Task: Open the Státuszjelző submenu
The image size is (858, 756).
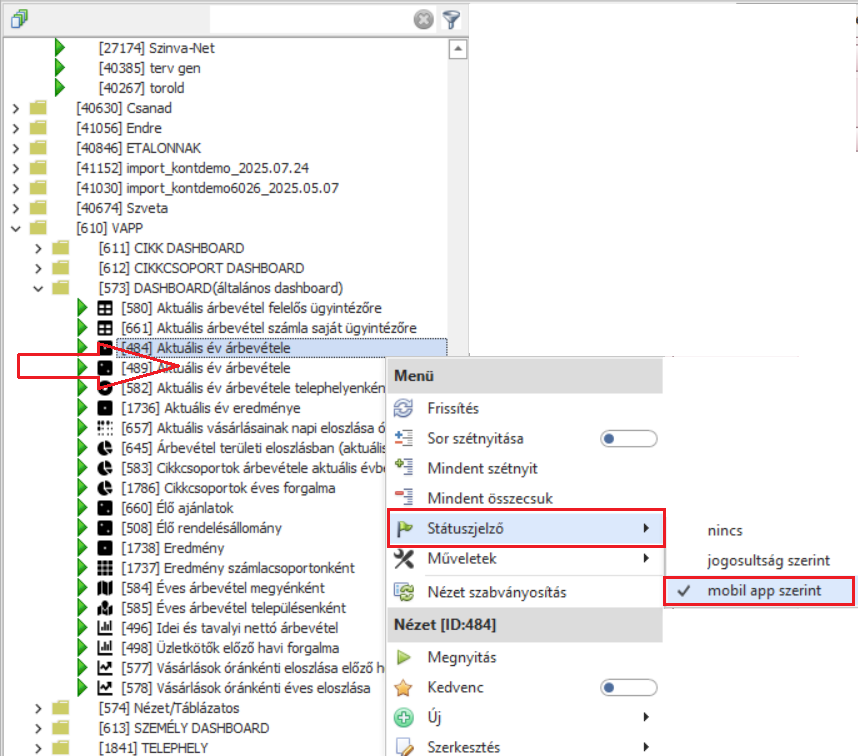Action: click(524, 528)
